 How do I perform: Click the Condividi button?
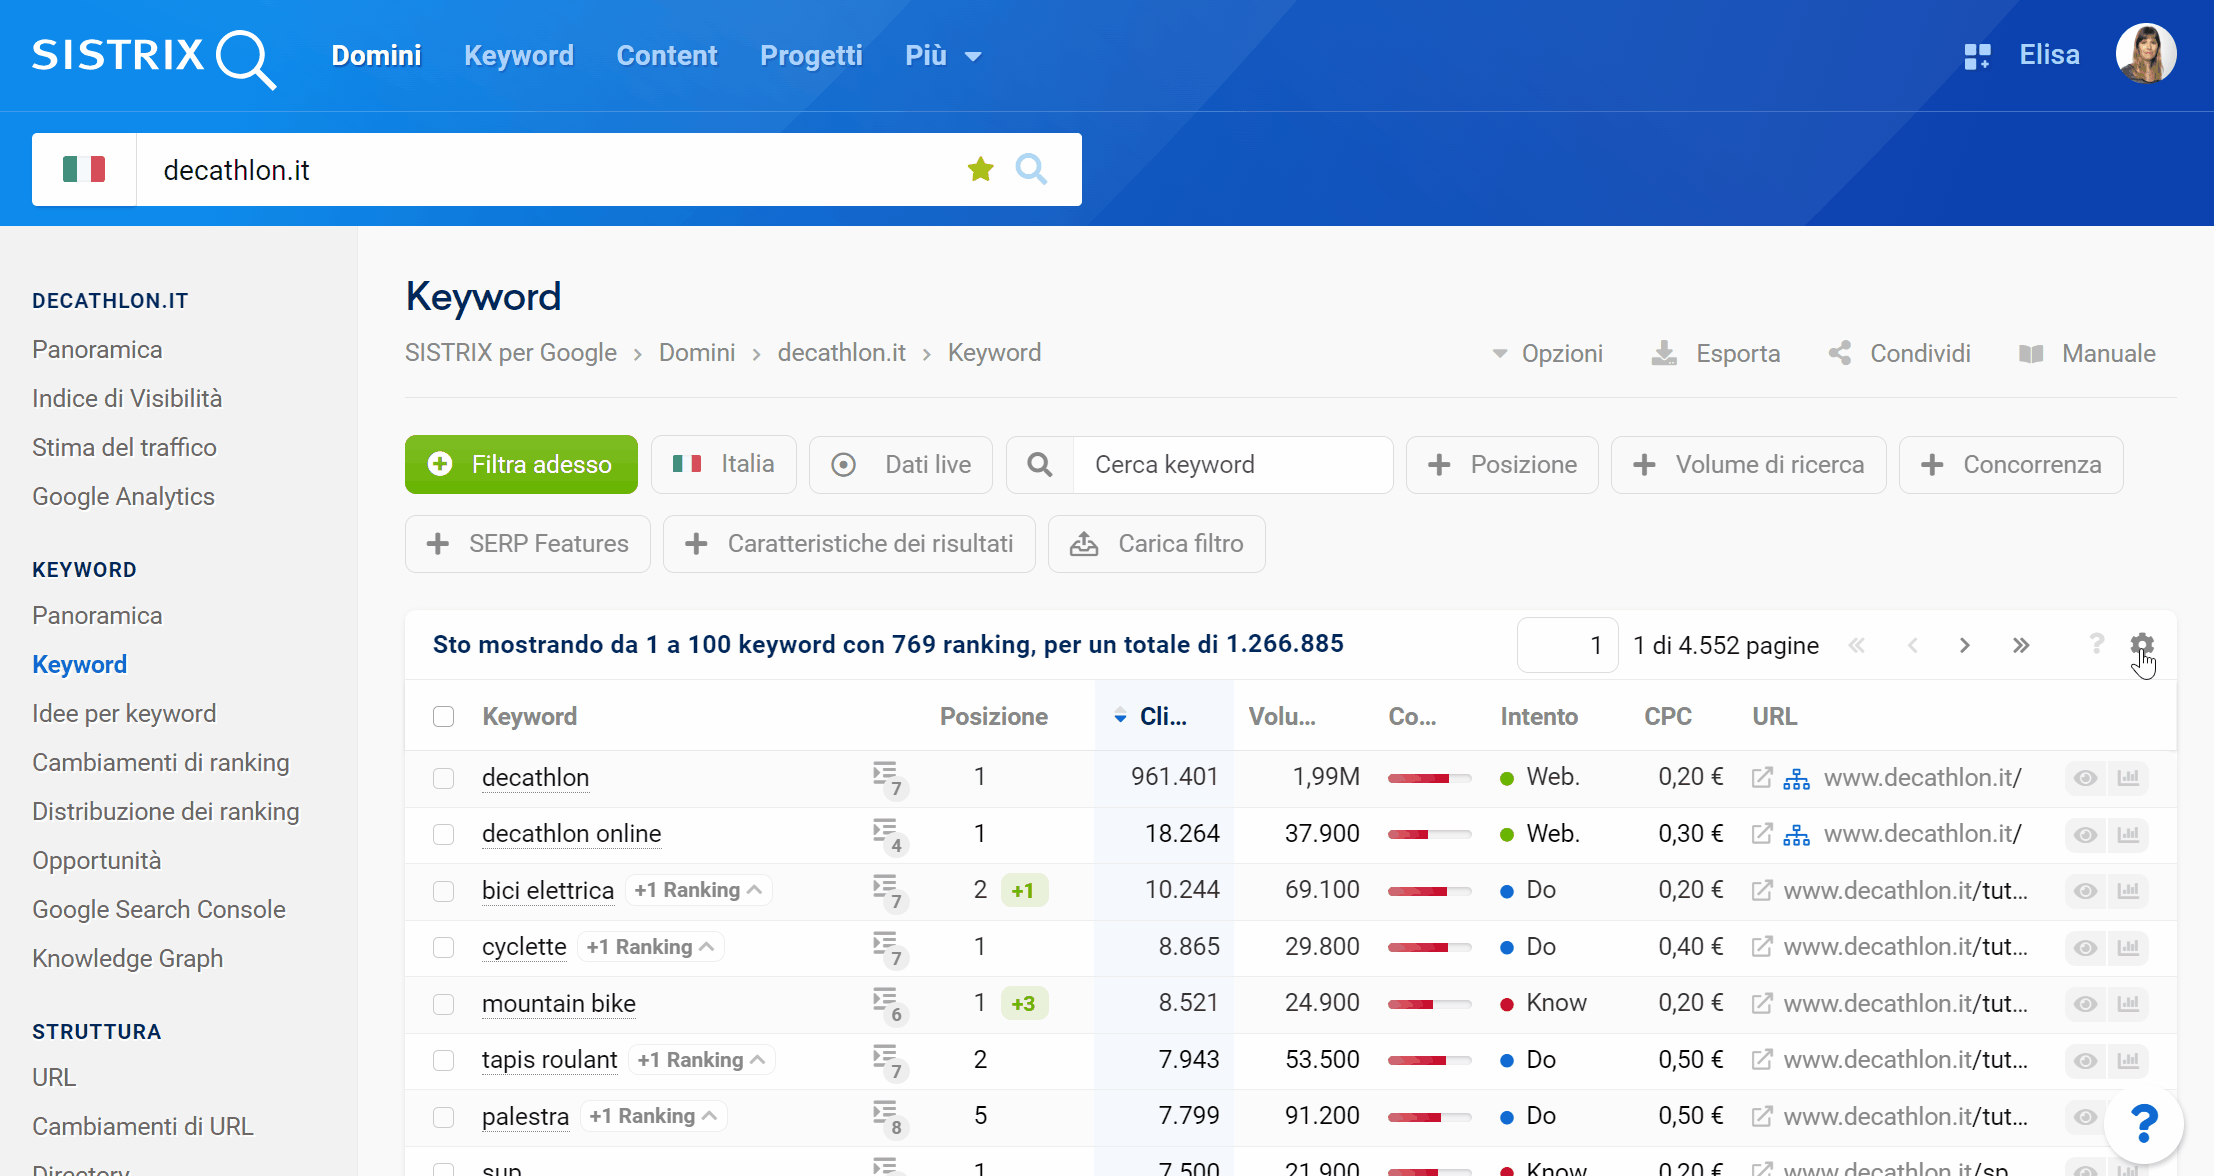point(1900,353)
